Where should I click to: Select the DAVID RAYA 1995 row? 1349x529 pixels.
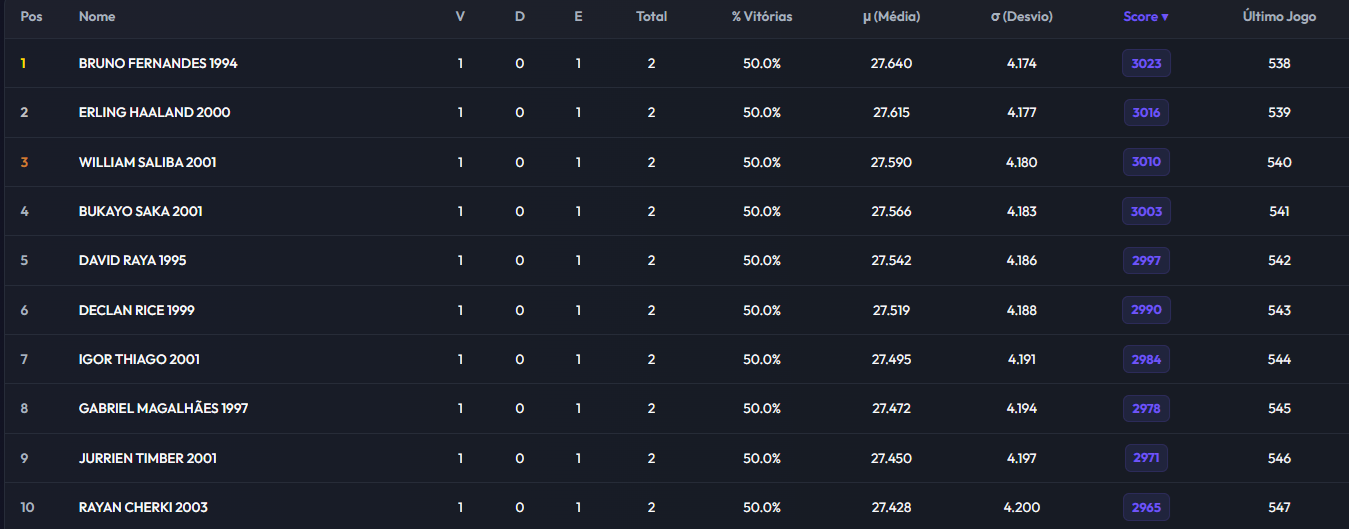(x=674, y=260)
